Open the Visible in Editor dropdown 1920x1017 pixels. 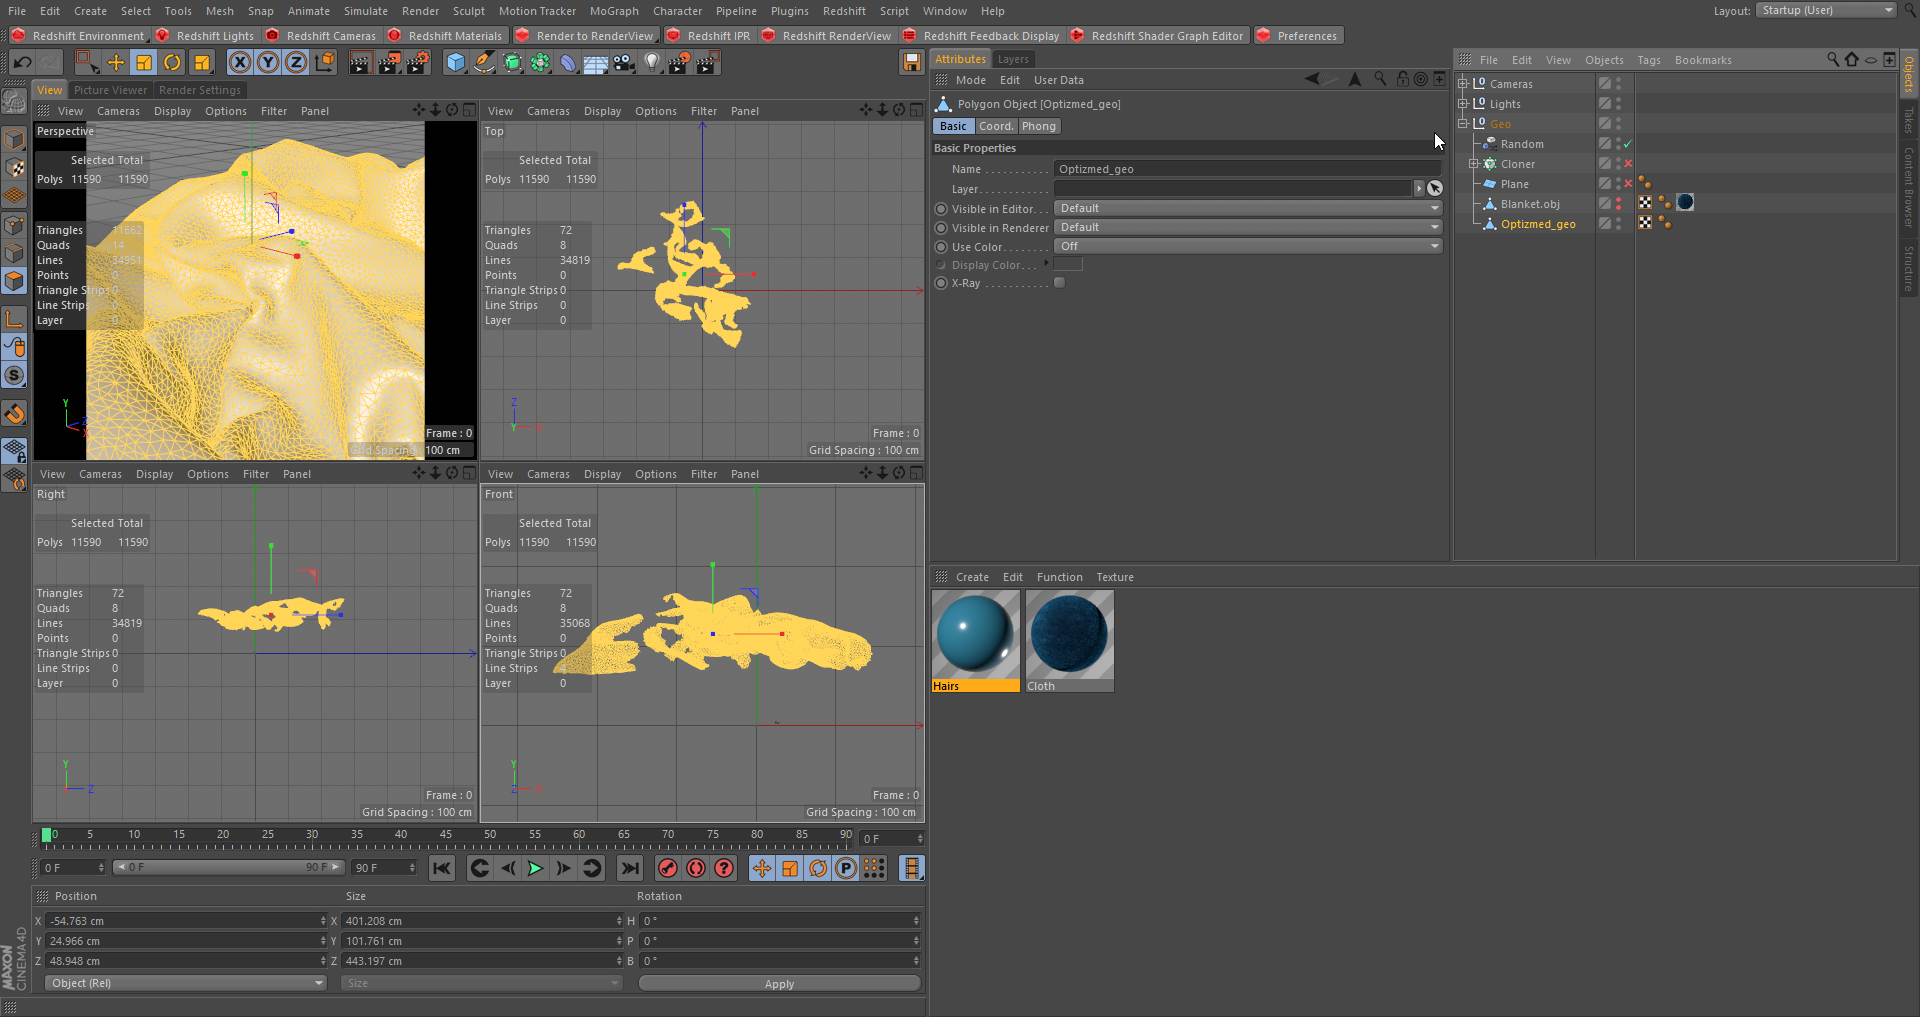1247,208
